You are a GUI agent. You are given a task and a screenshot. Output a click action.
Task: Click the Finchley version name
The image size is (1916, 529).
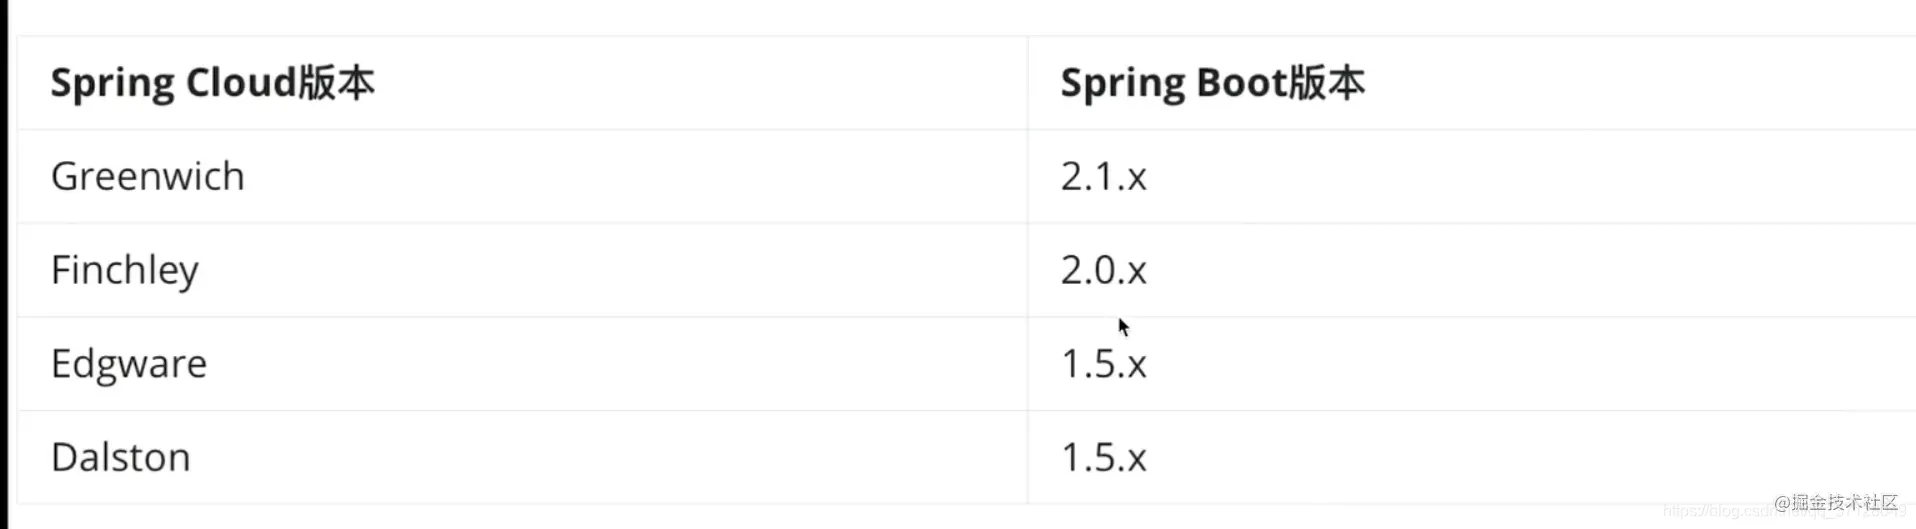pos(125,270)
